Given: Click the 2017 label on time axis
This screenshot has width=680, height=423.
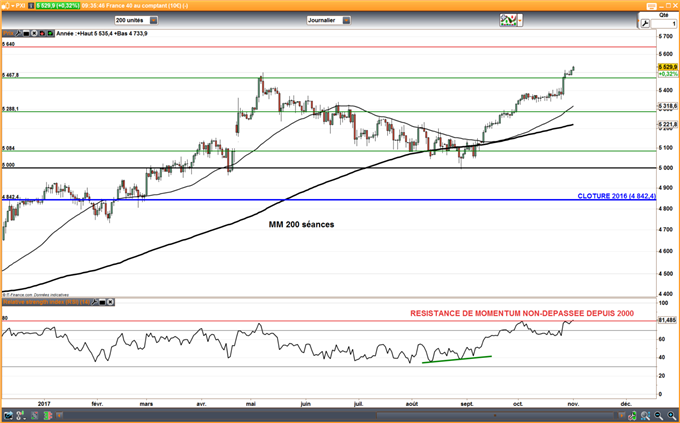Looking at the screenshot, I should pos(44,403).
